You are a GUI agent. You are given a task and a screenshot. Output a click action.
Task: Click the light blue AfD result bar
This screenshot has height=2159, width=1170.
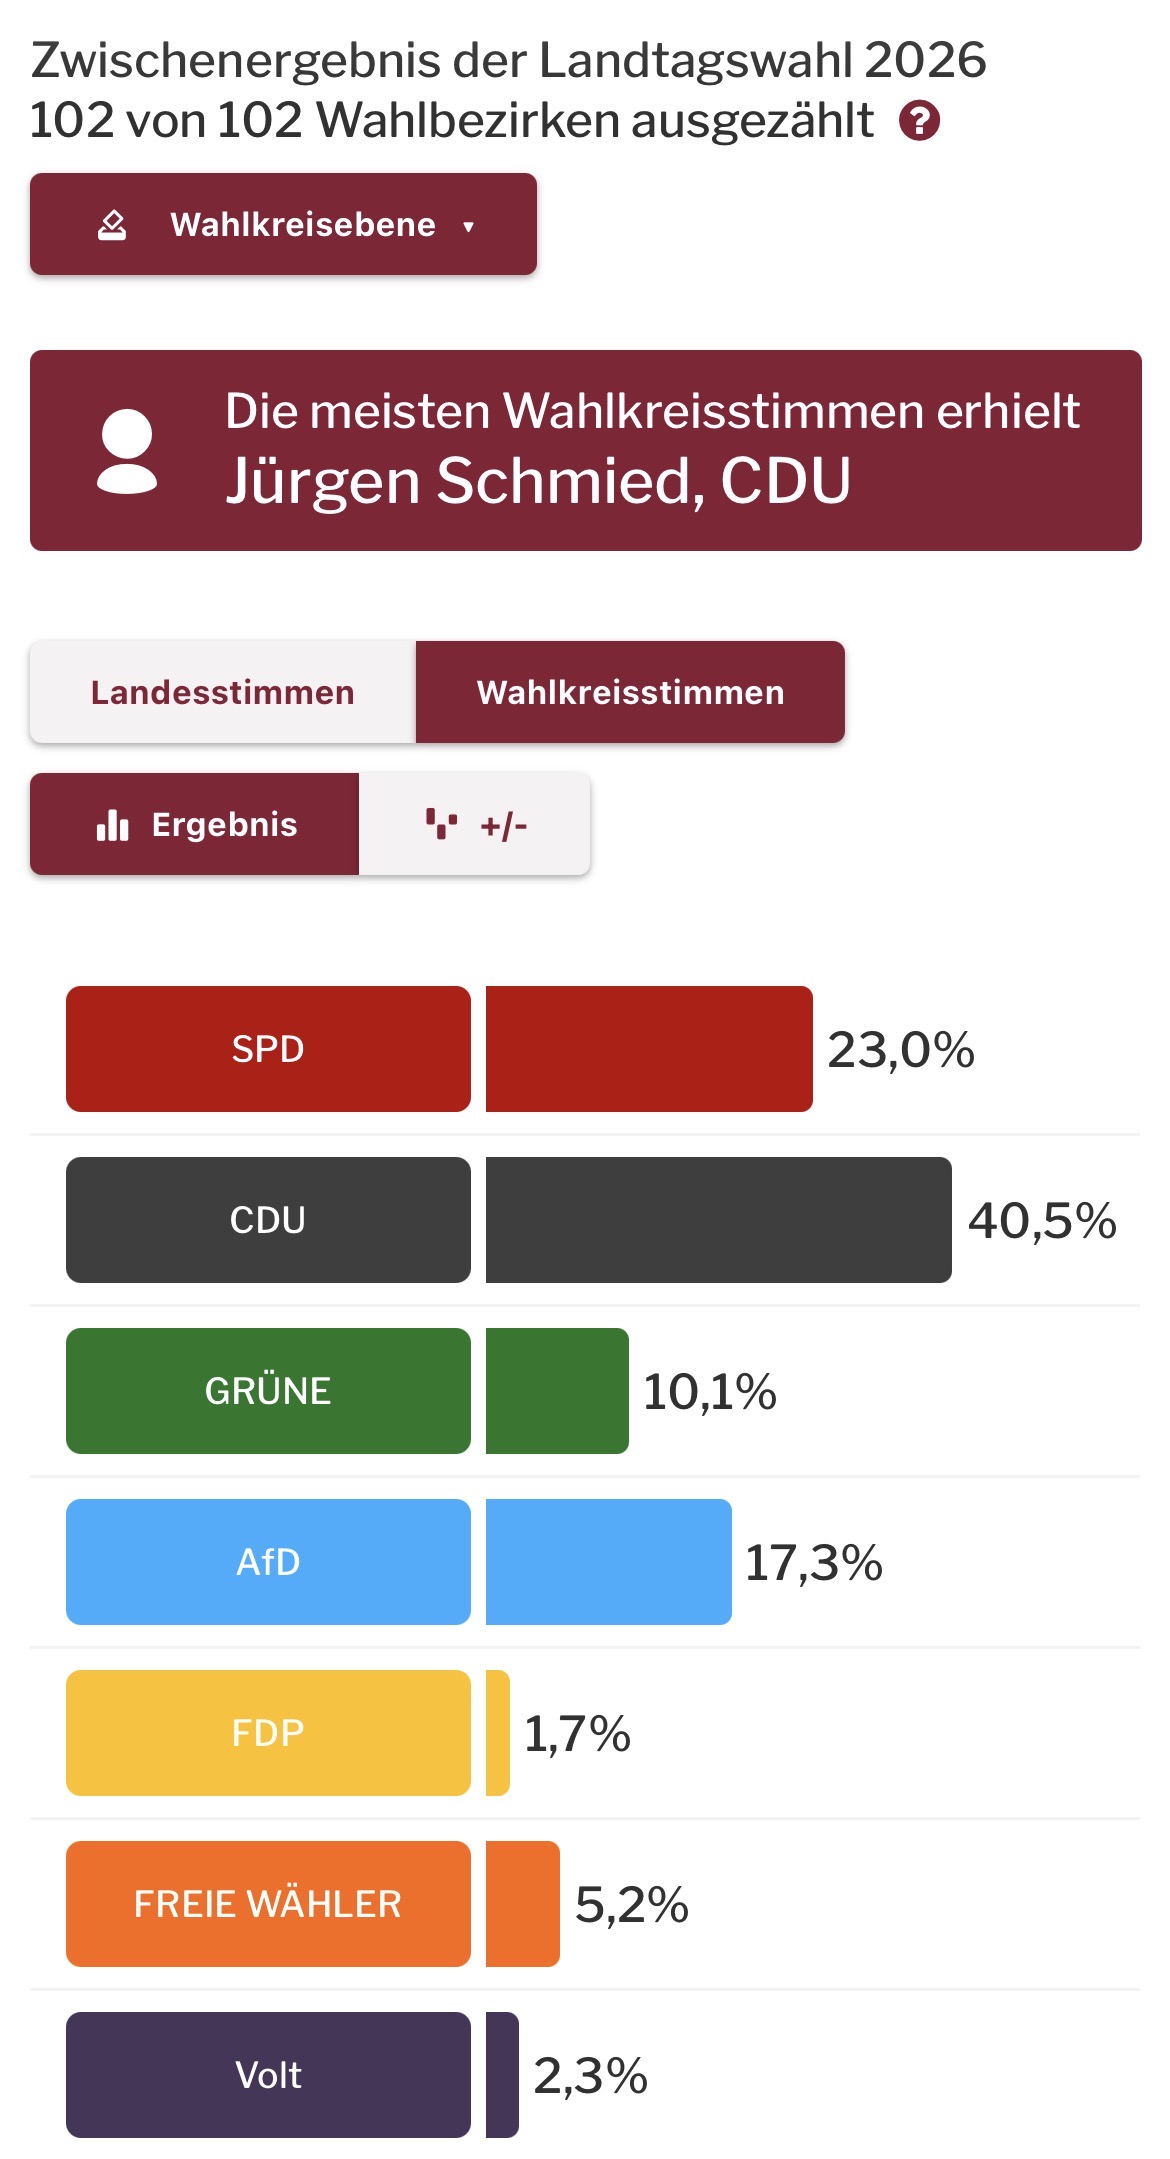pos(608,1562)
